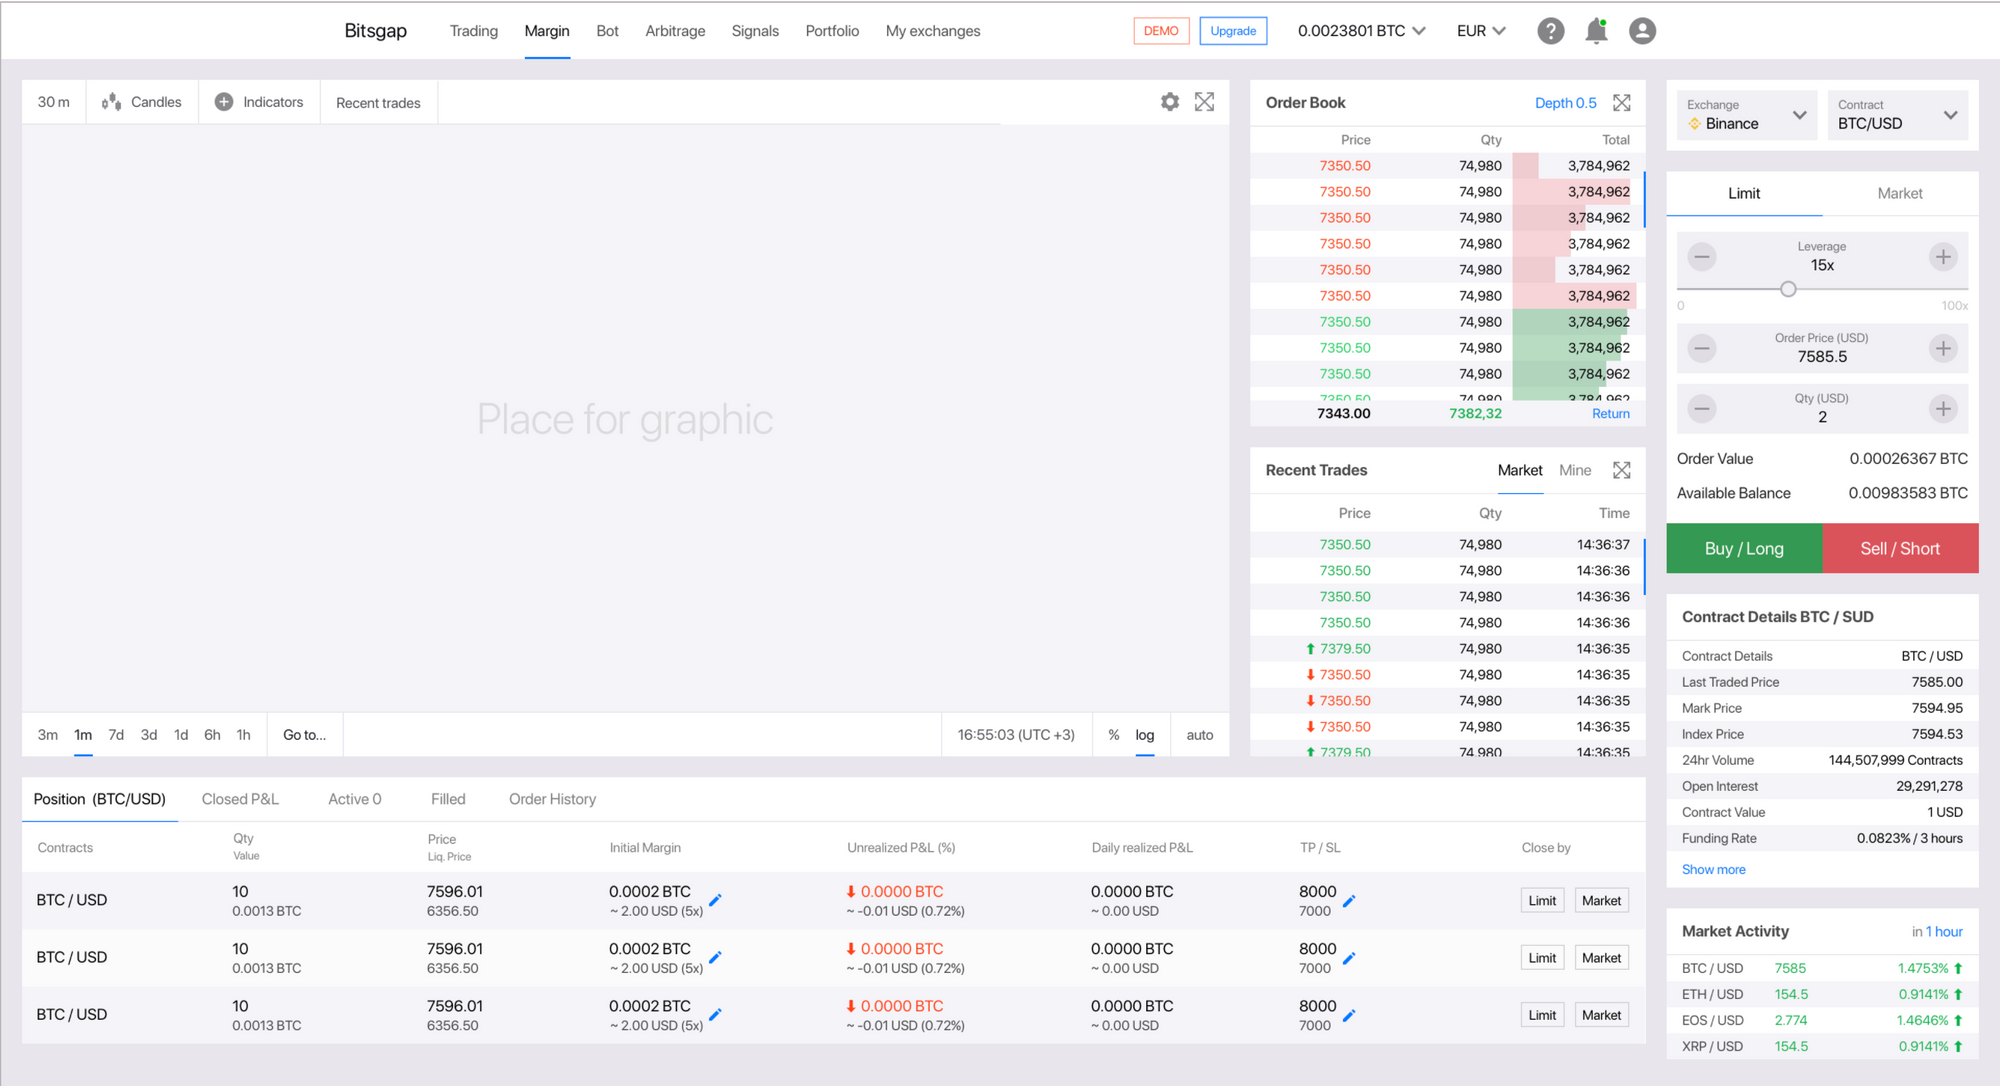Expand the BTC balance dropdown
This screenshot has height=1086, width=2000.
click(x=1361, y=31)
